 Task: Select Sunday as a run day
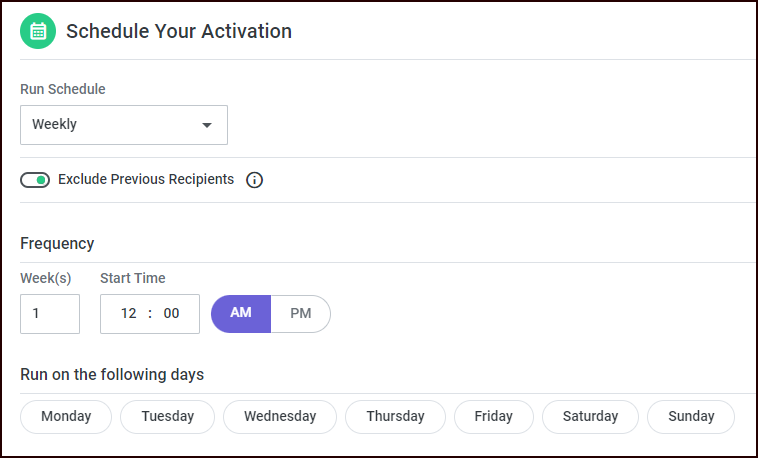tap(690, 416)
